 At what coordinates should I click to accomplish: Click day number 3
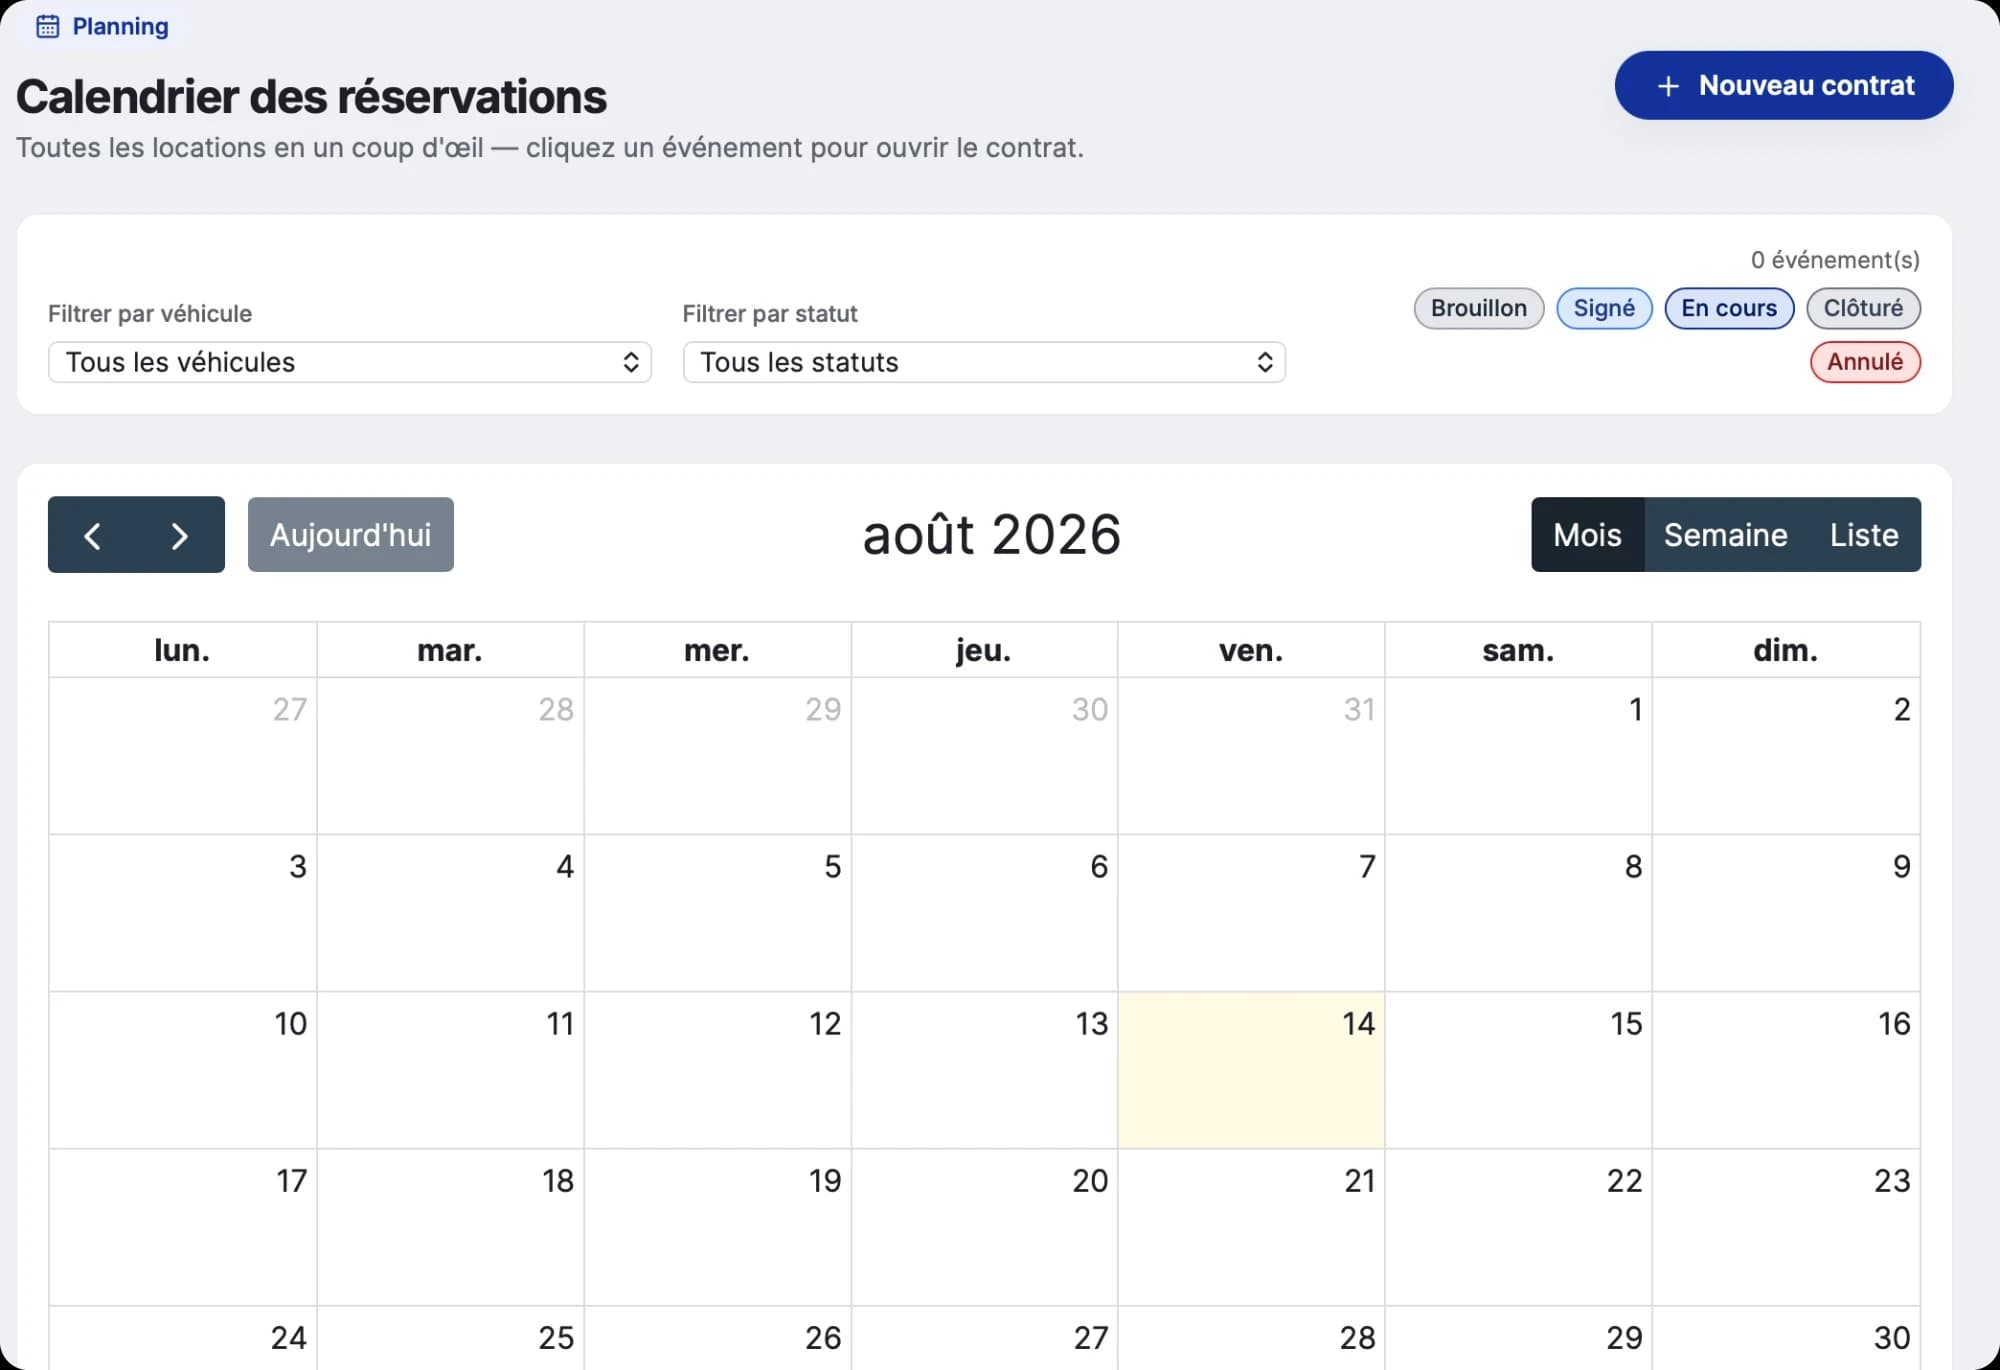click(298, 866)
